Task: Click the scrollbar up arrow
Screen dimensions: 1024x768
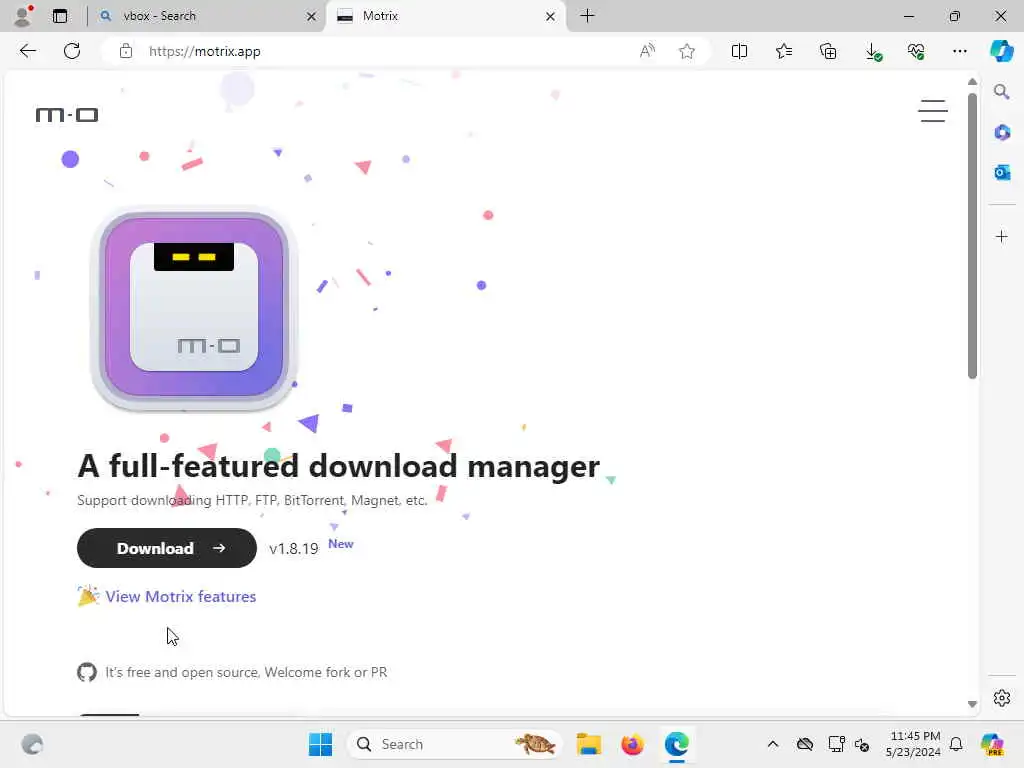Action: pyautogui.click(x=972, y=82)
